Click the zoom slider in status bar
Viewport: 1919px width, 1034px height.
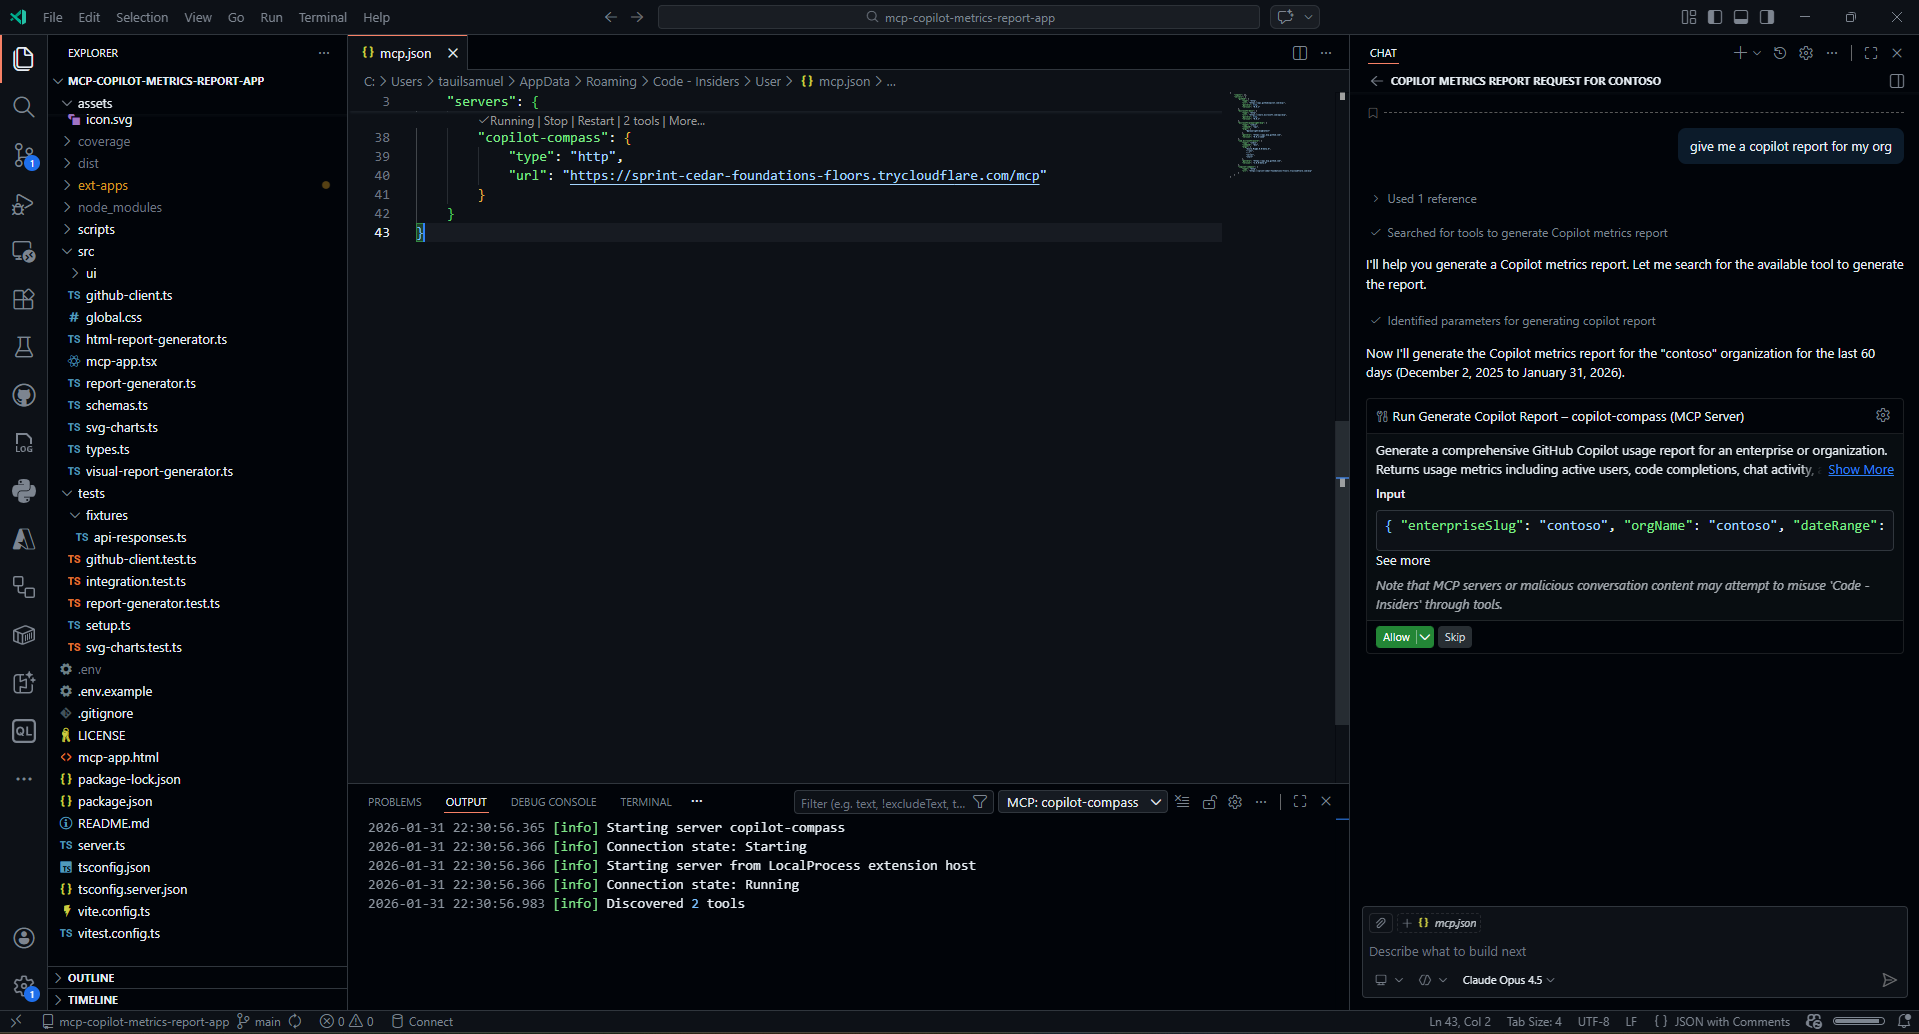[1859, 1021]
